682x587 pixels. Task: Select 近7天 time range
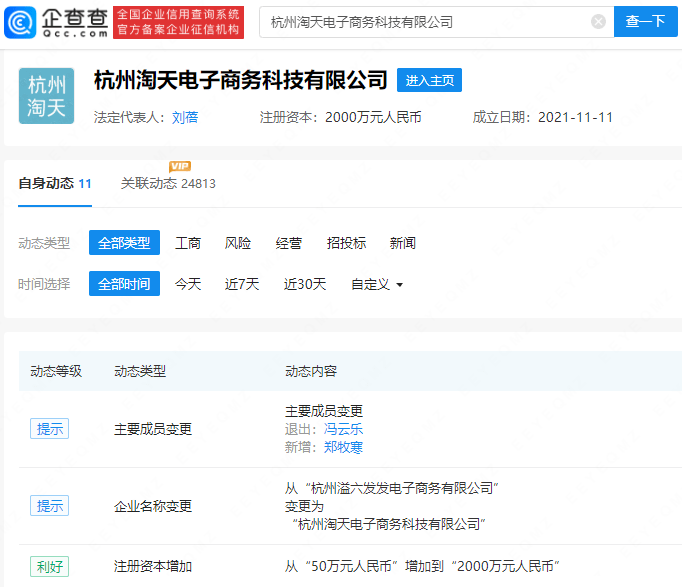[242, 284]
